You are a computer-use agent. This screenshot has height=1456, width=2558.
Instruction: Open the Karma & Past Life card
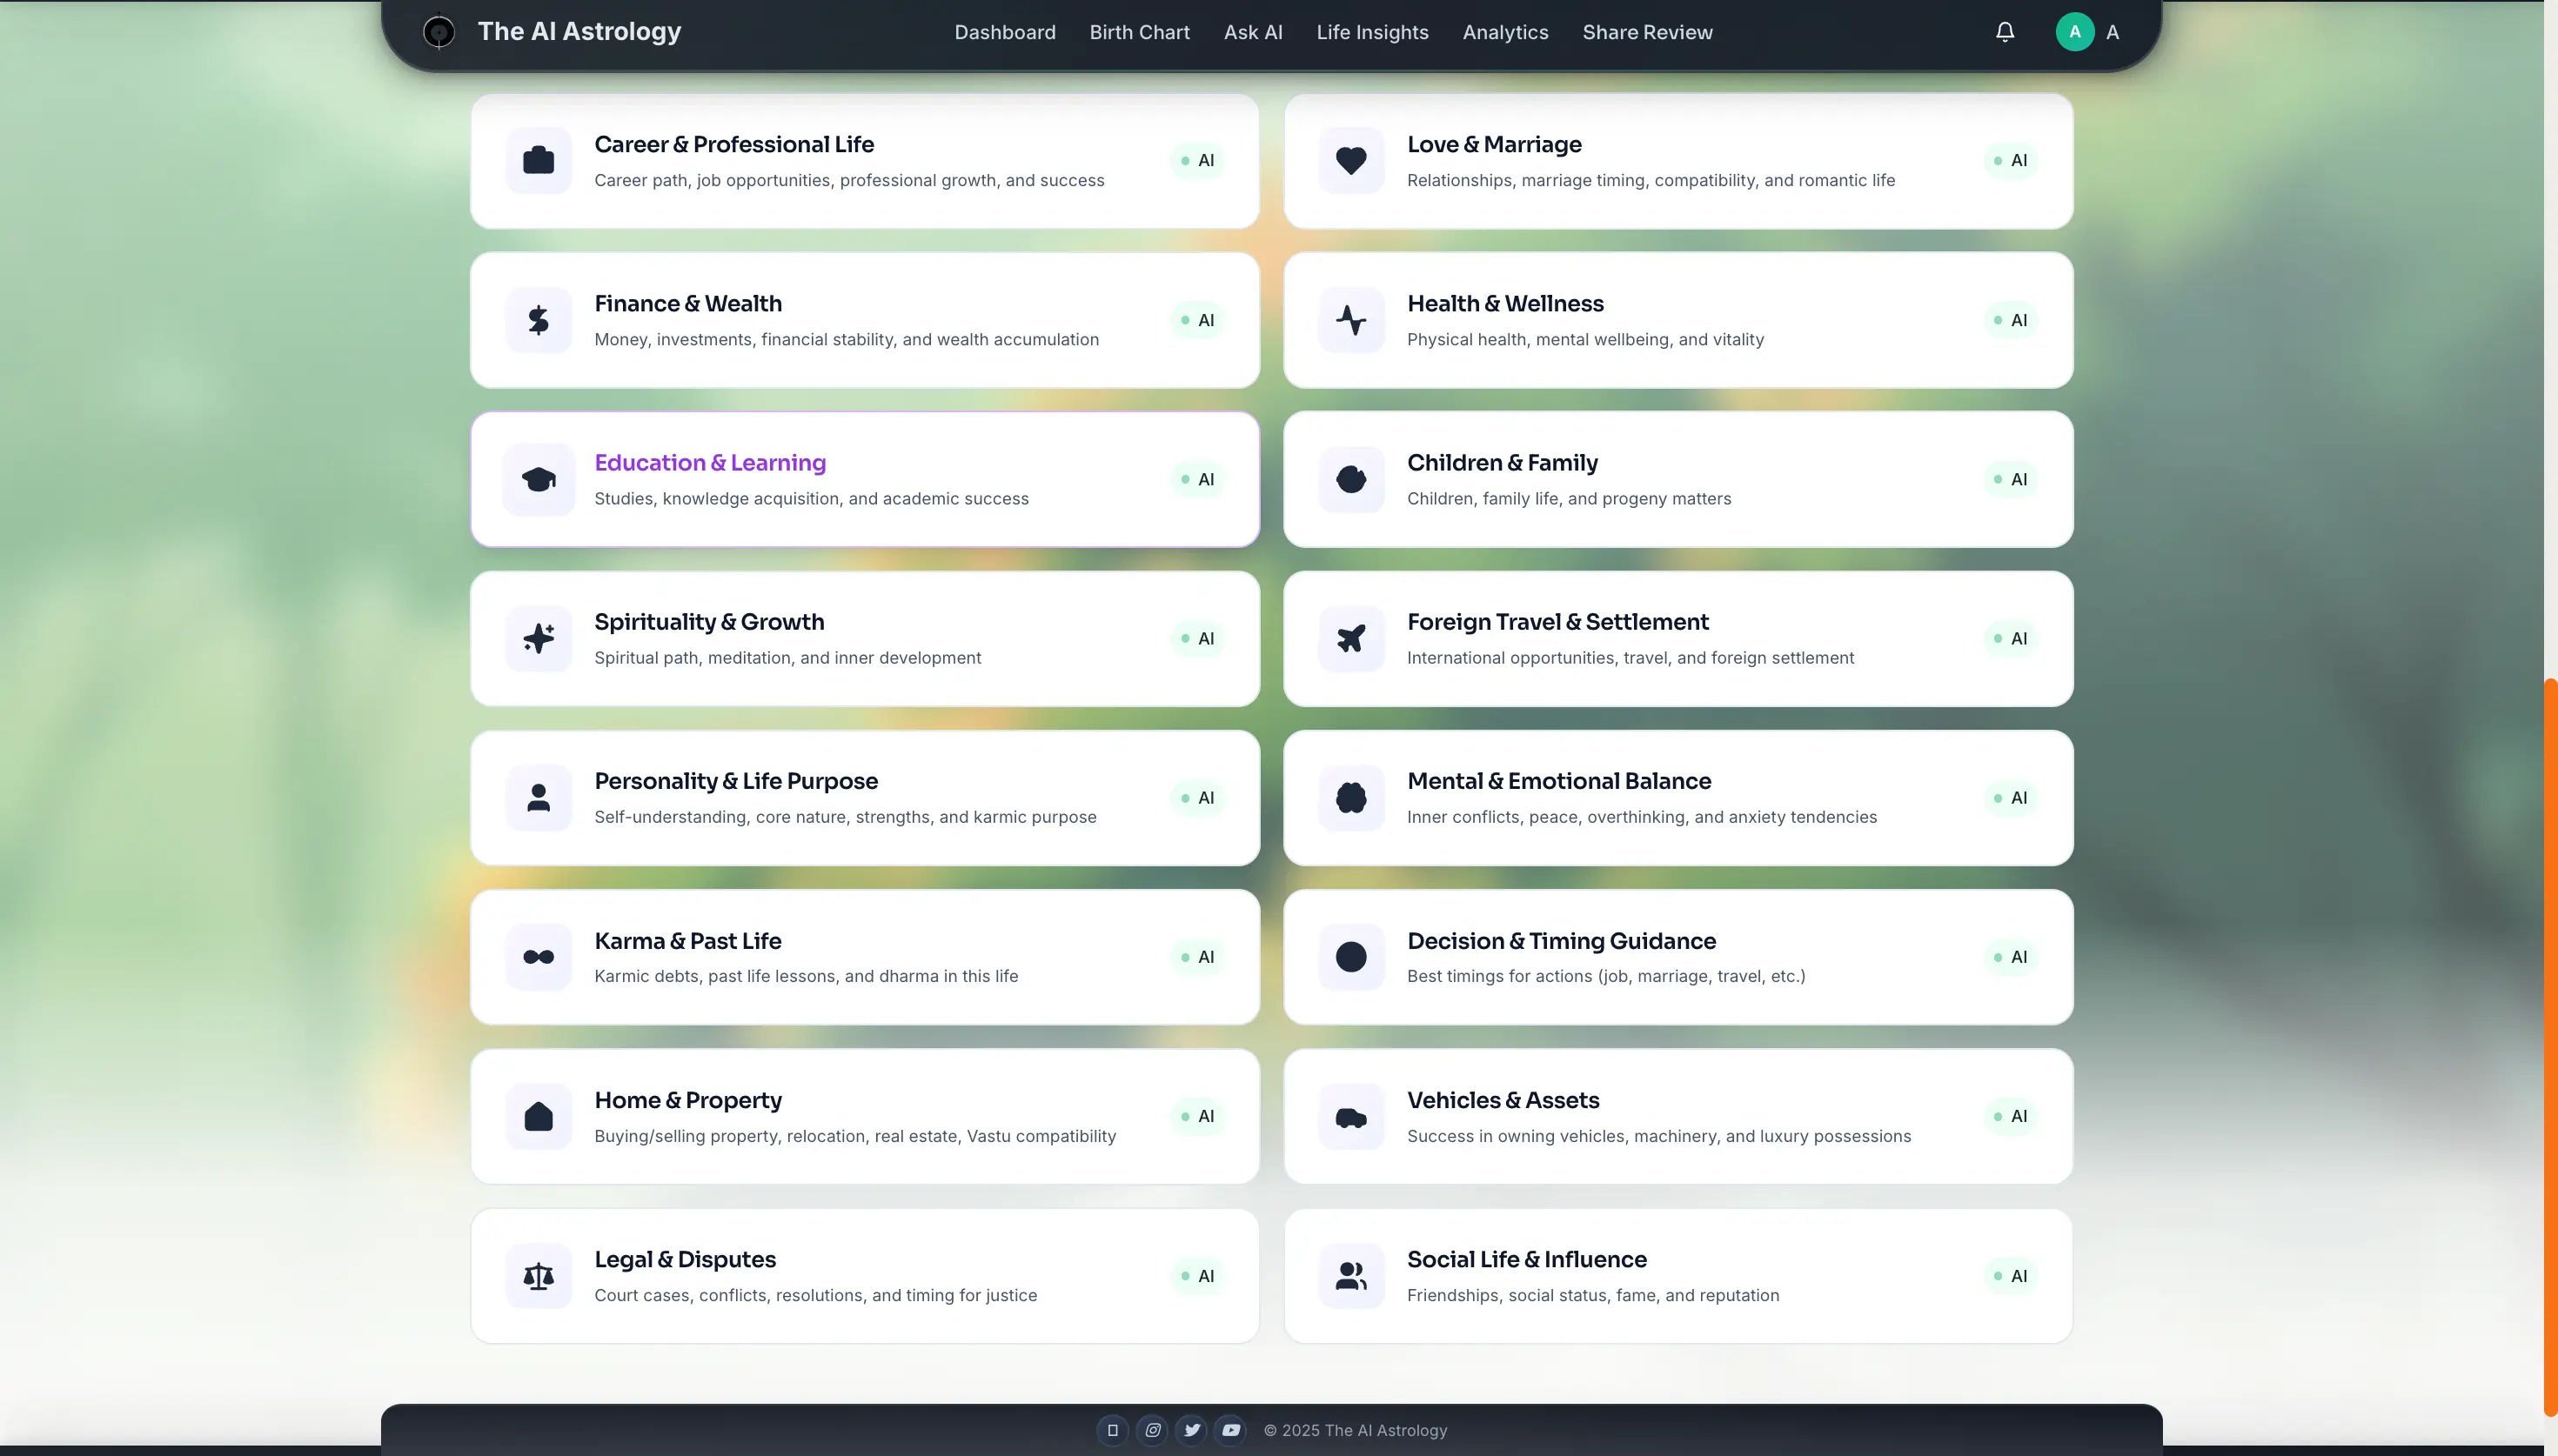(x=864, y=957)
